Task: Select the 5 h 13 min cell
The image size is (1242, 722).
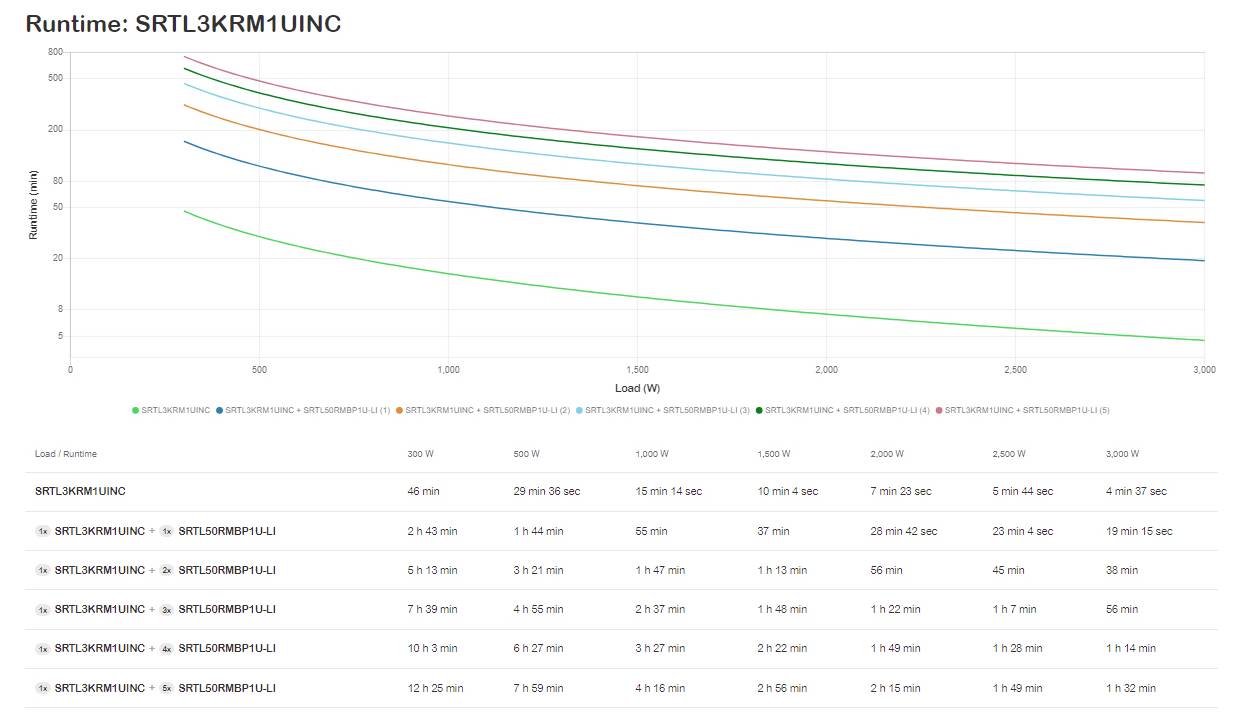Action: [432, 570]
